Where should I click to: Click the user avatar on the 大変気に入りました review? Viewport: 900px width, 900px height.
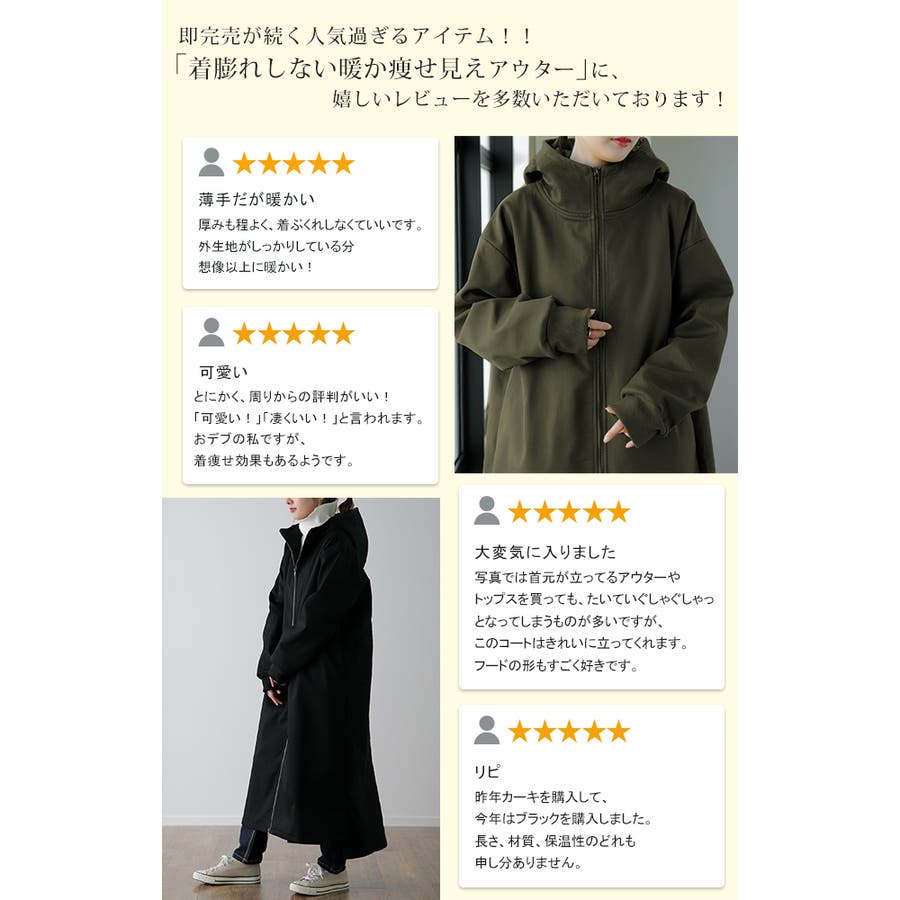(487, 510)
